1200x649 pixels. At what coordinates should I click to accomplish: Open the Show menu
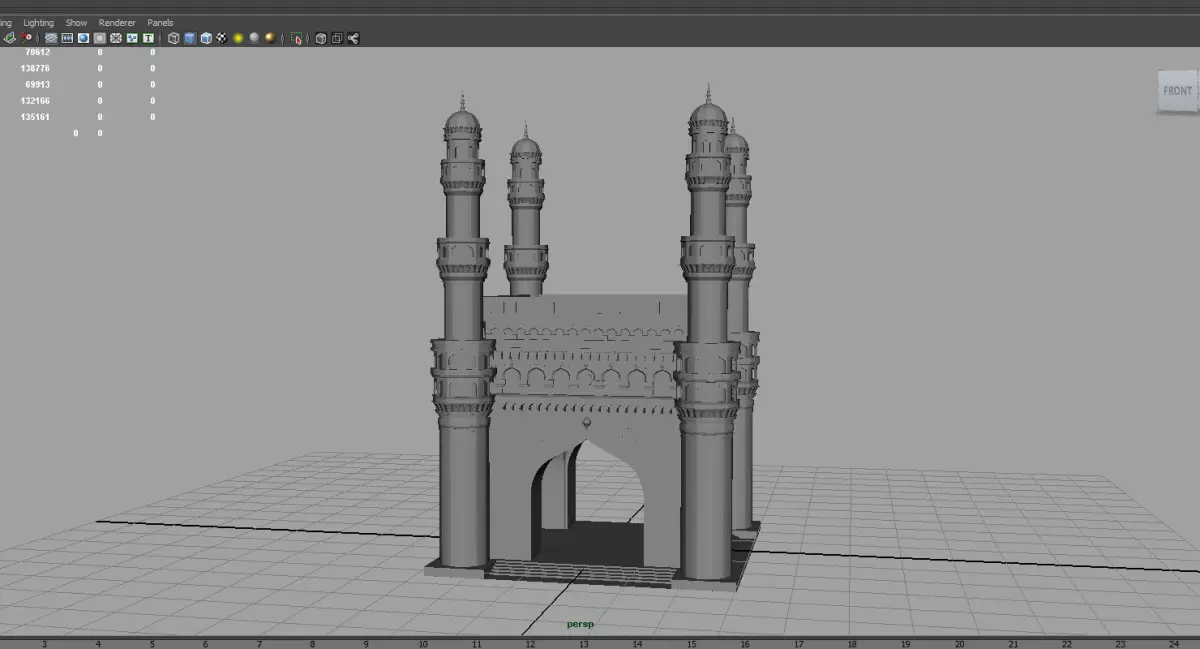click(x=76, y=22)
